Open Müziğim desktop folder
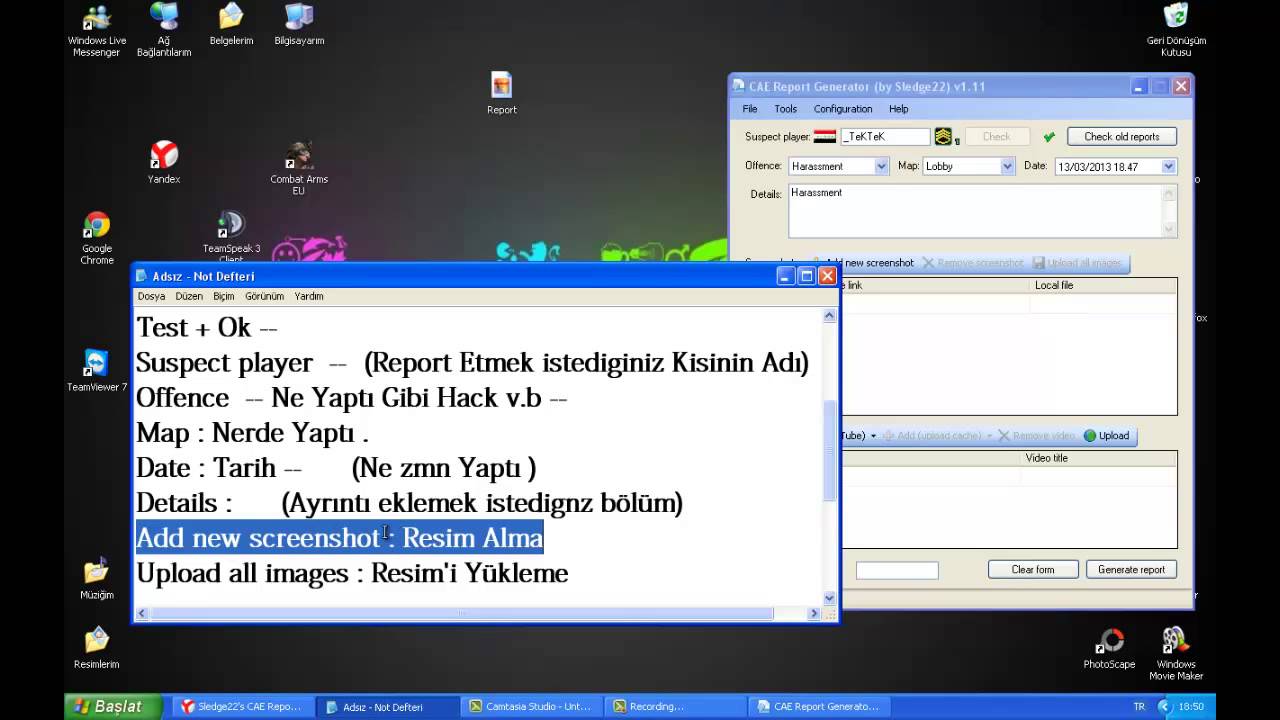The image size is (1280, 720). coord(97,579)
